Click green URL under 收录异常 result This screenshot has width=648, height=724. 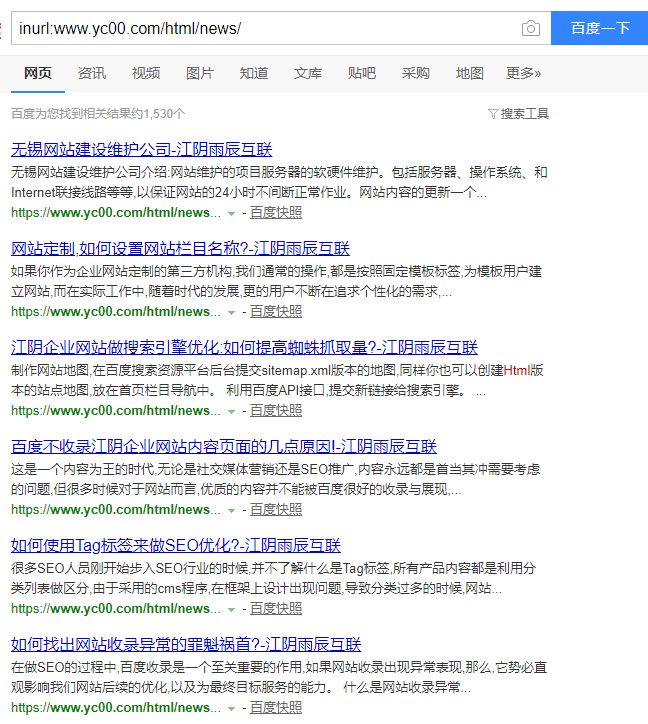coord(116,707)
